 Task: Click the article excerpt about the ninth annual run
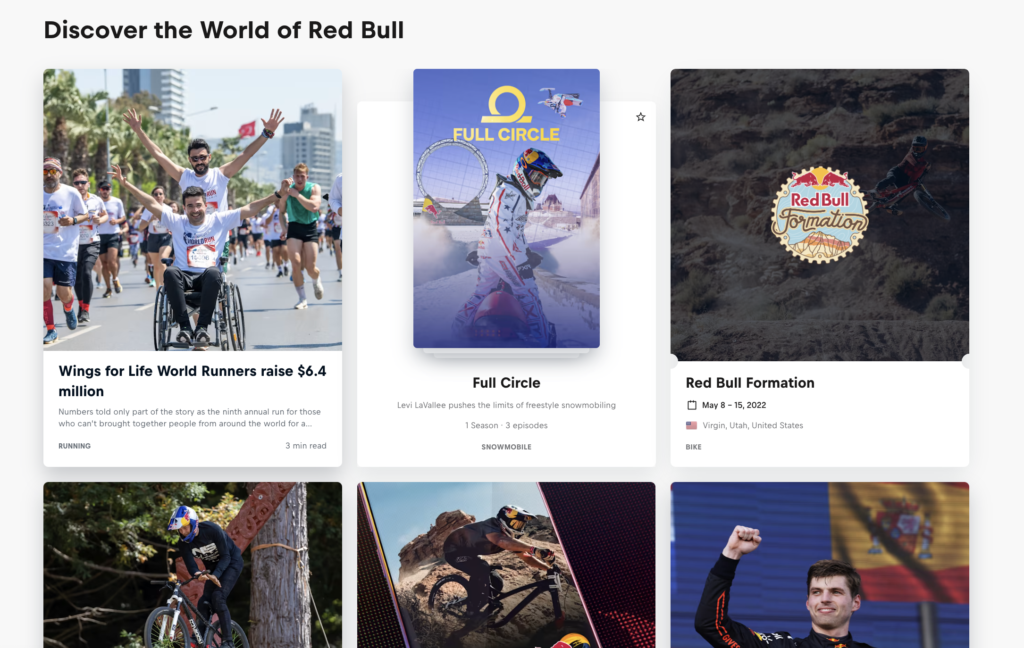[189, 417]
